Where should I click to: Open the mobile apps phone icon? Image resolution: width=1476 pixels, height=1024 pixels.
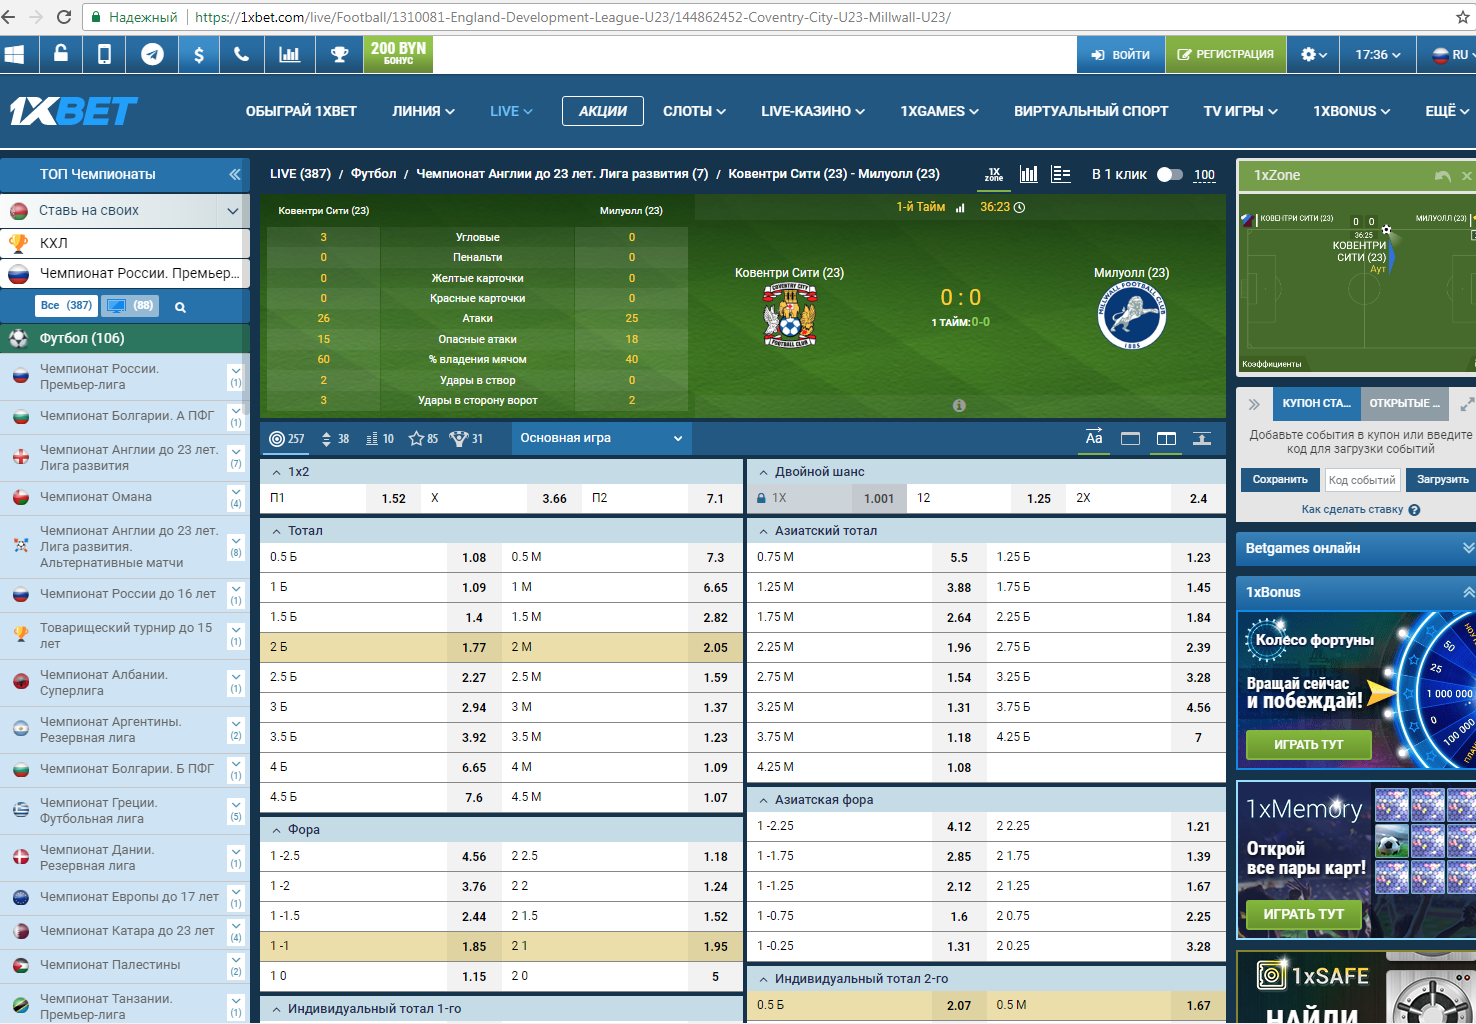[104, 55]
